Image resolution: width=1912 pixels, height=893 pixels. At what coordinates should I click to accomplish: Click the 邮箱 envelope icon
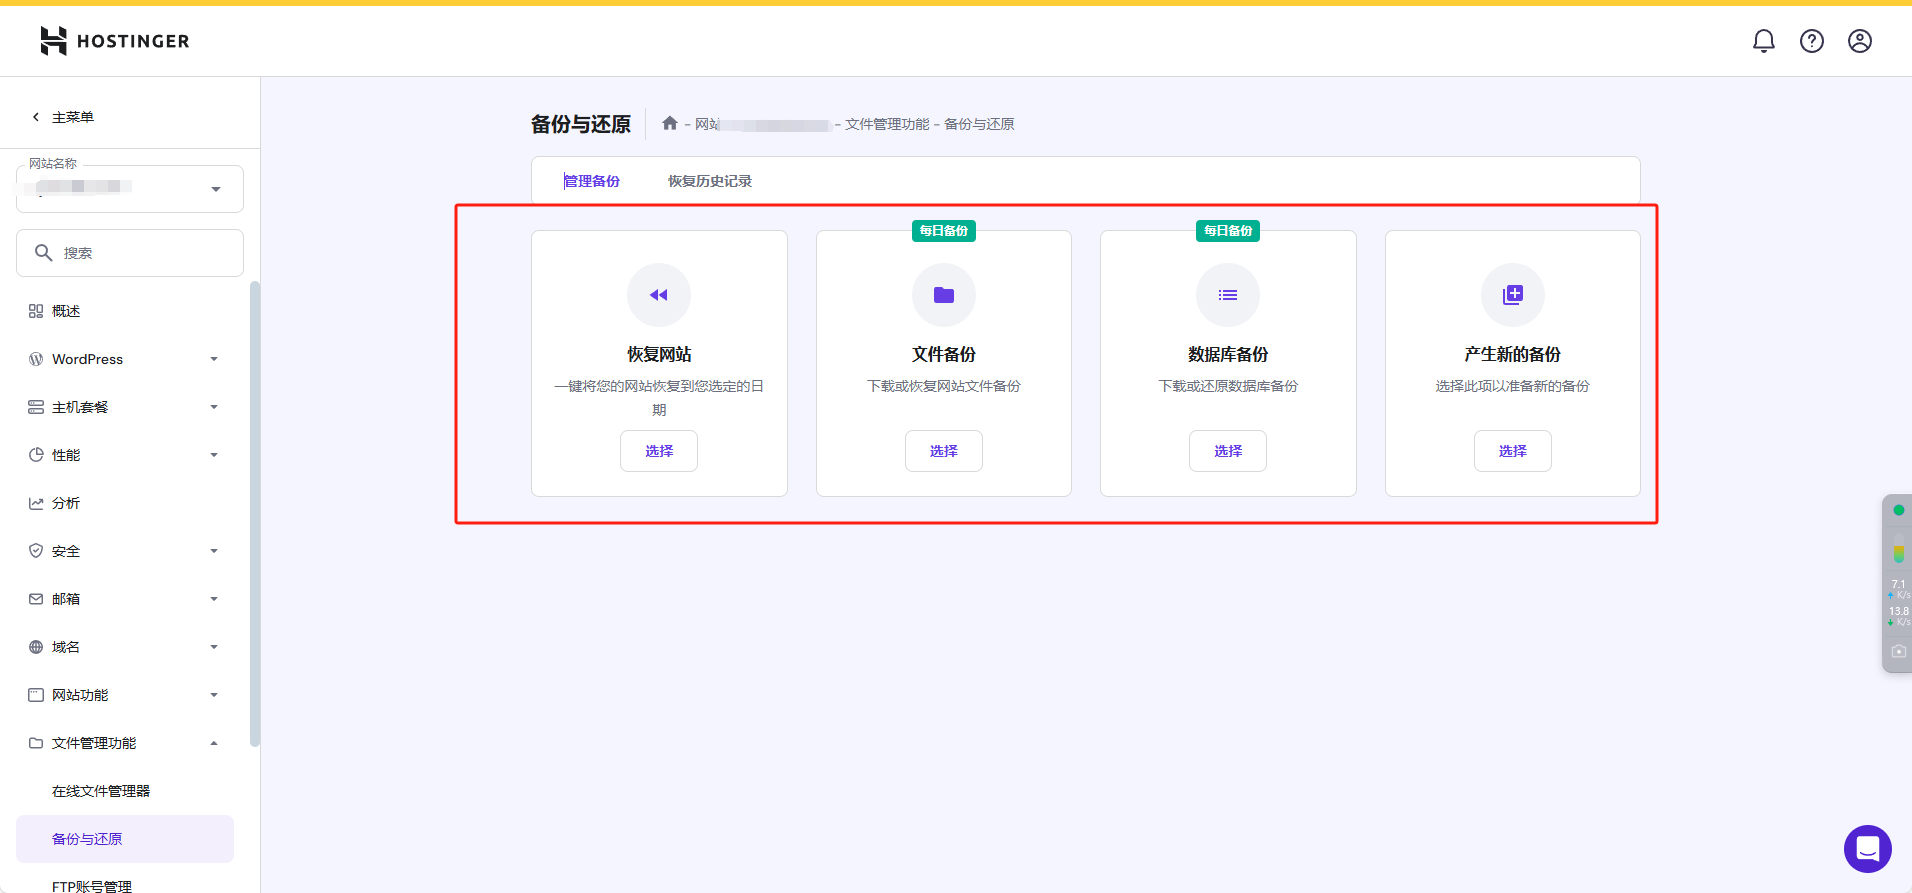36,599
